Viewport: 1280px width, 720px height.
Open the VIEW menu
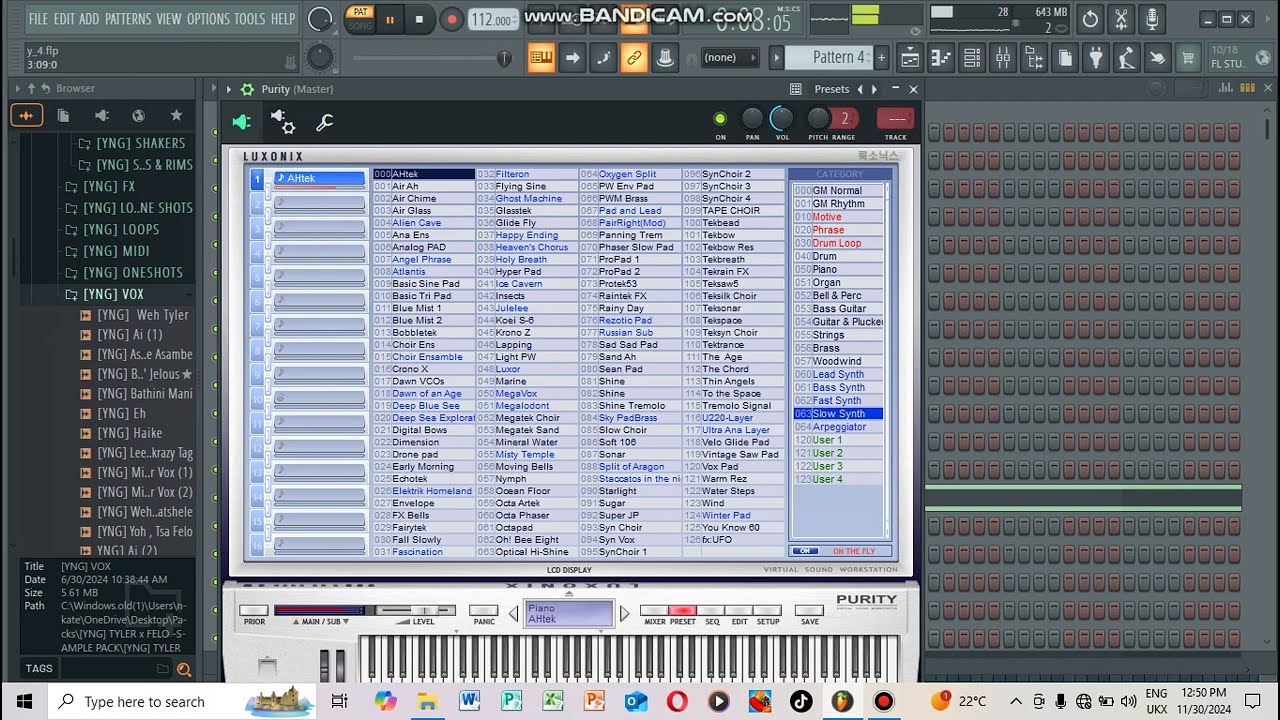pos(169,19)
